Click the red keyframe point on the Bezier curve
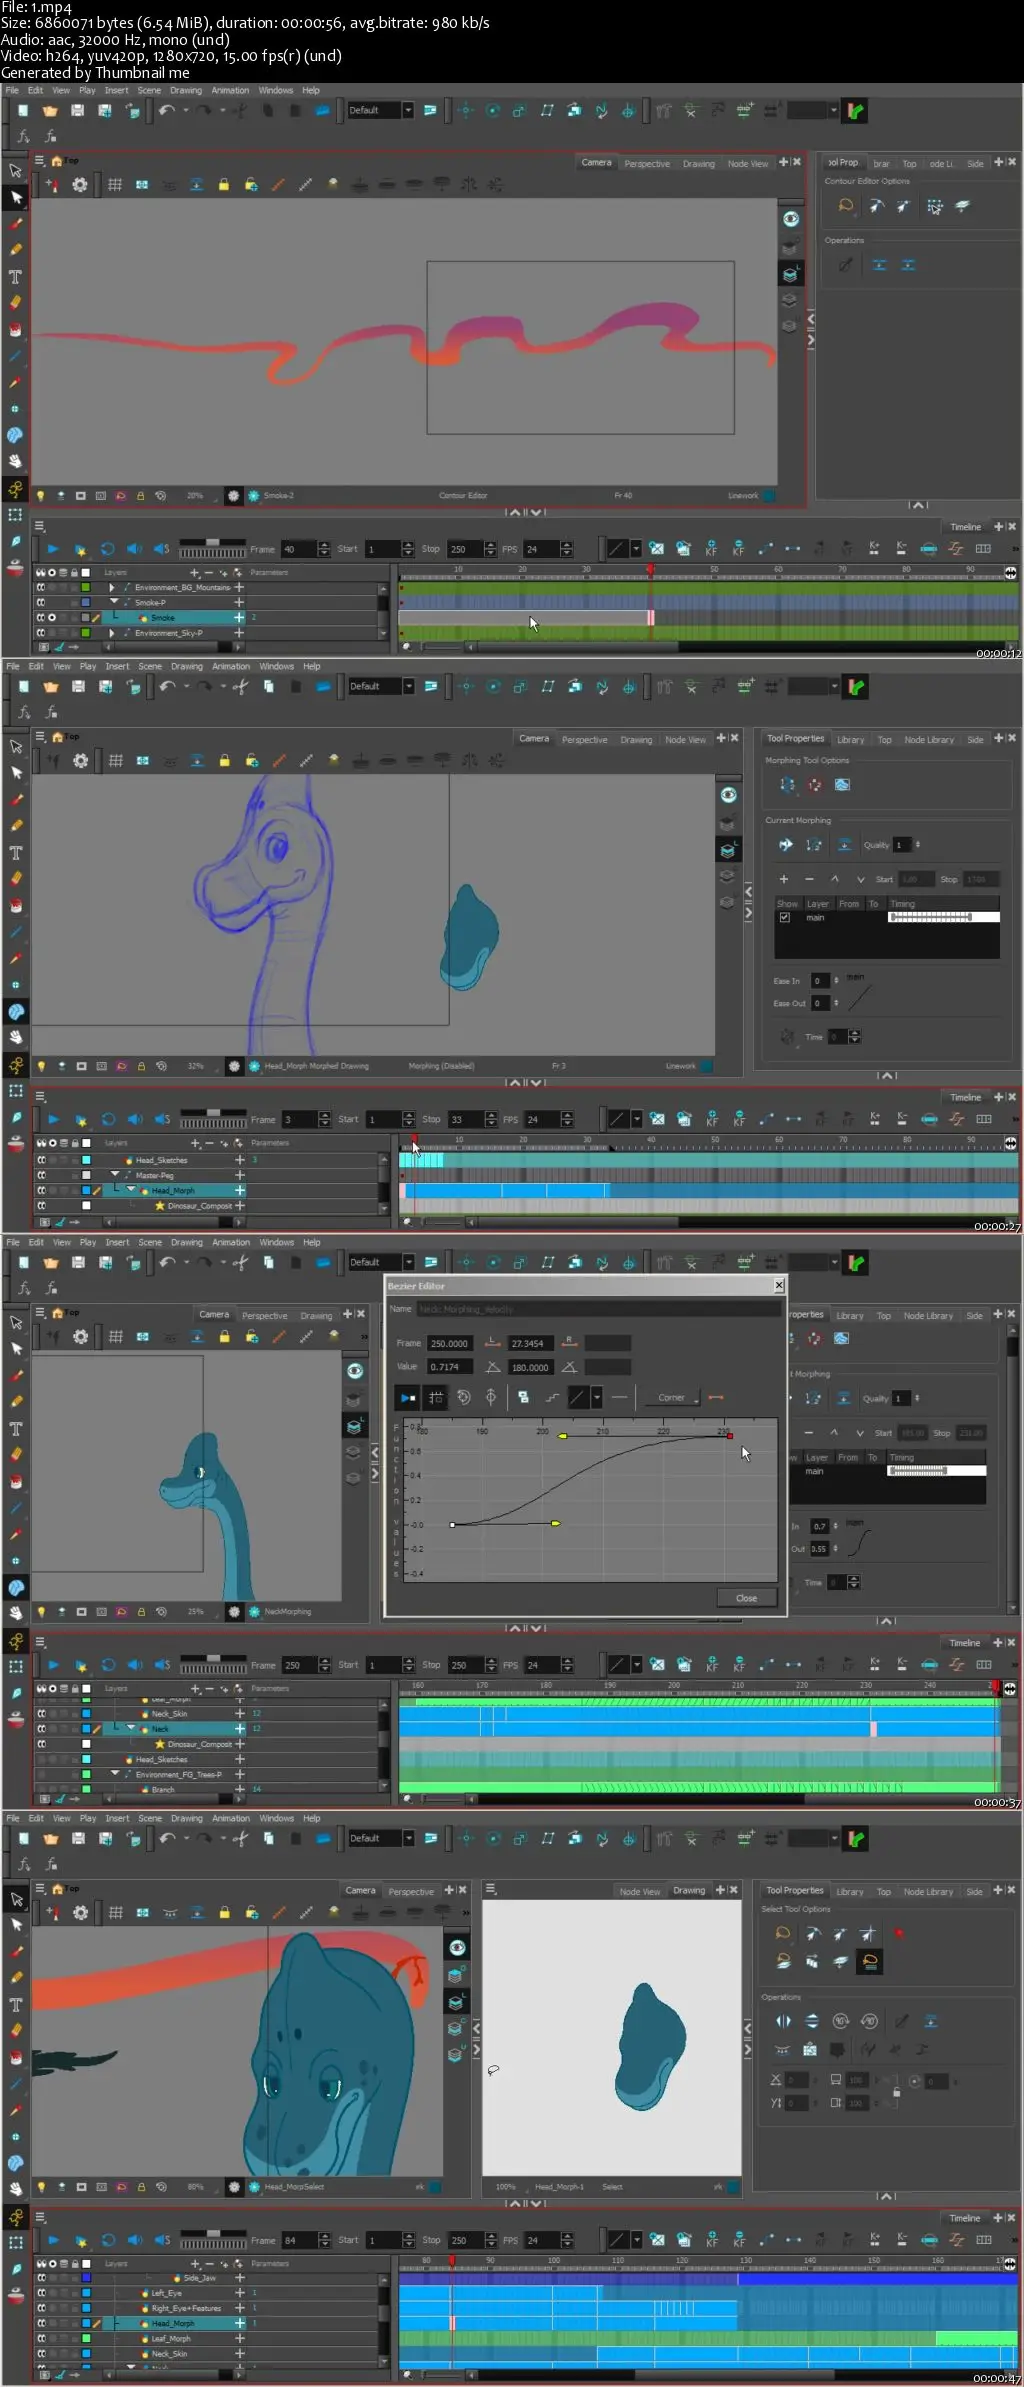 (730, 1436)
